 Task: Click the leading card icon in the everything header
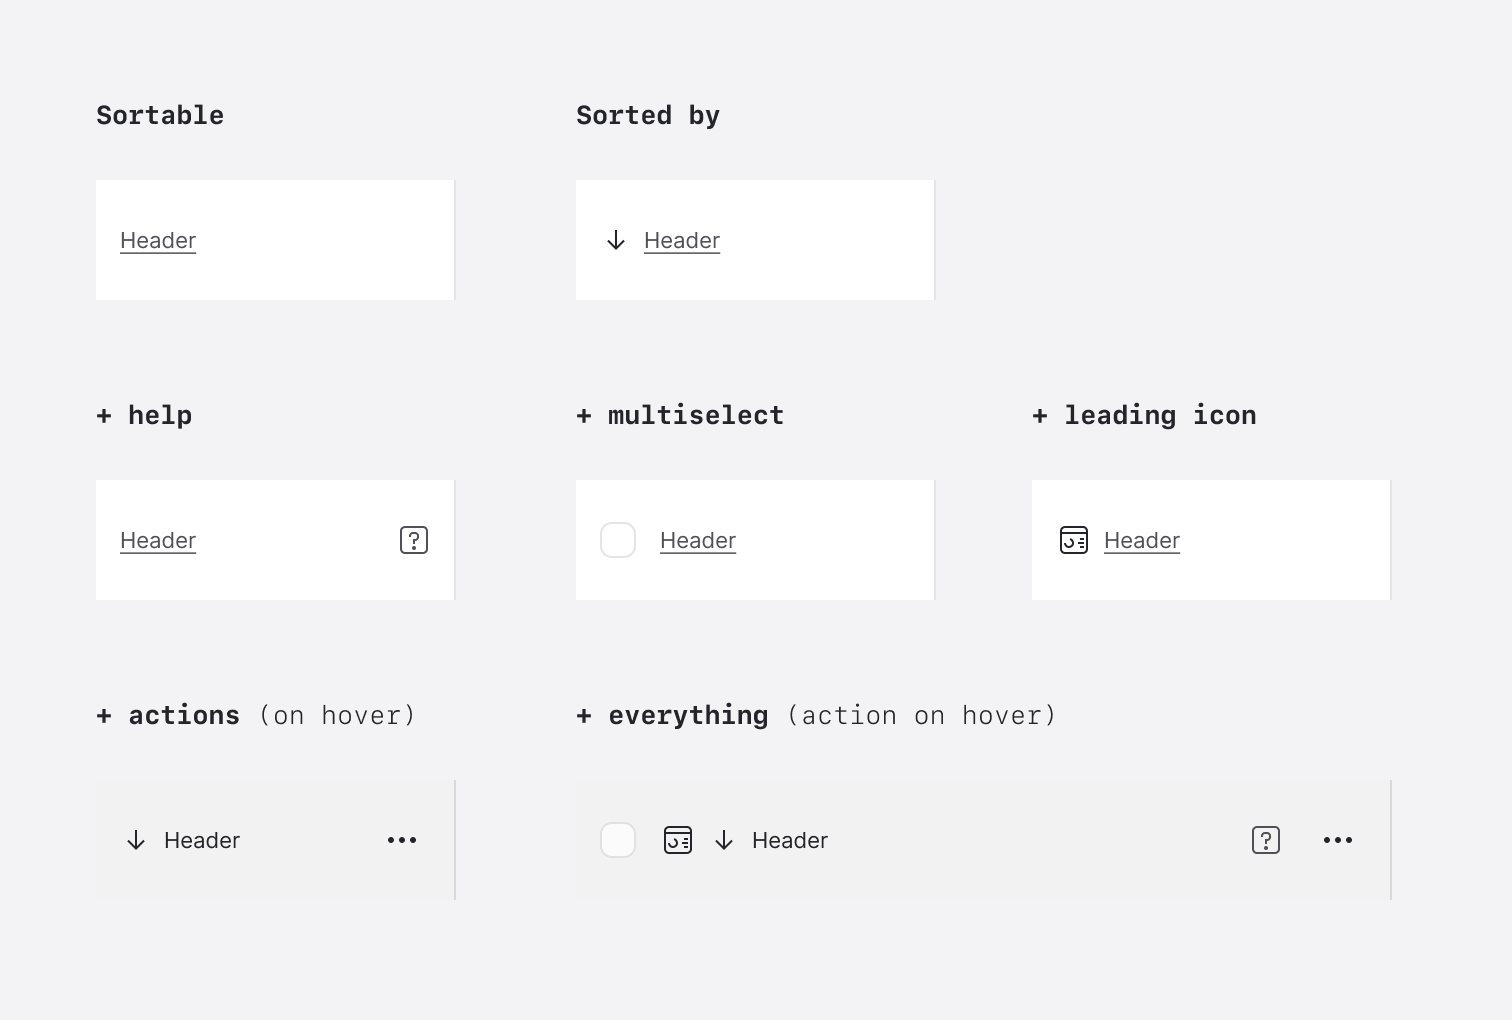coord(678,840)
